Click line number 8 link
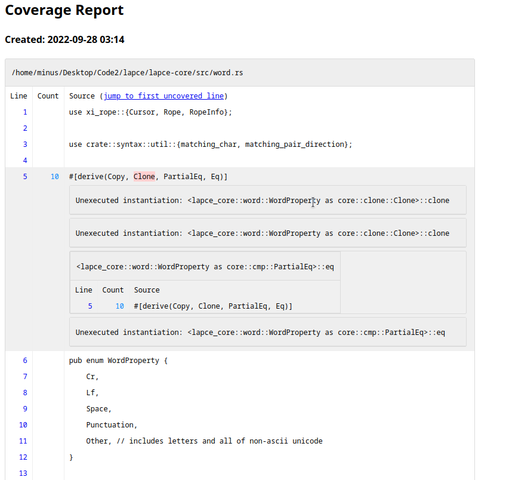The image size is (509, 480). (25, 393)
